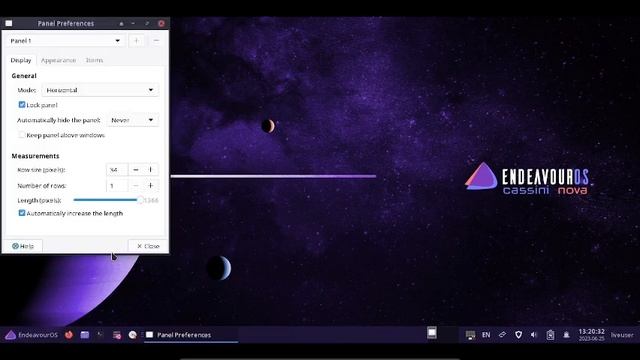Image resolution: width=640 pixels, height=360 pixels.
Task: Click the volume speaker tray icon
Action: click(534, 335)
